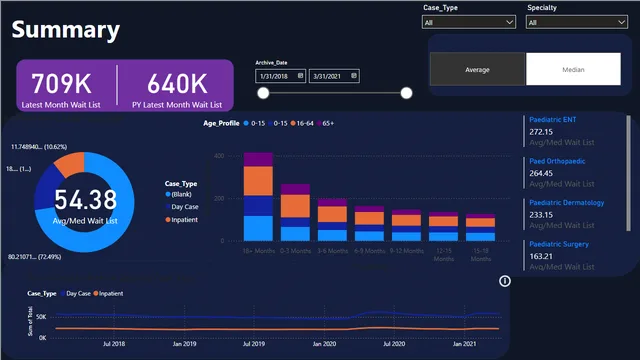Viewport: 640px width, 360px height.
Task: Click the end date field 3/31/2021
Action: click(x=334, y=76)
